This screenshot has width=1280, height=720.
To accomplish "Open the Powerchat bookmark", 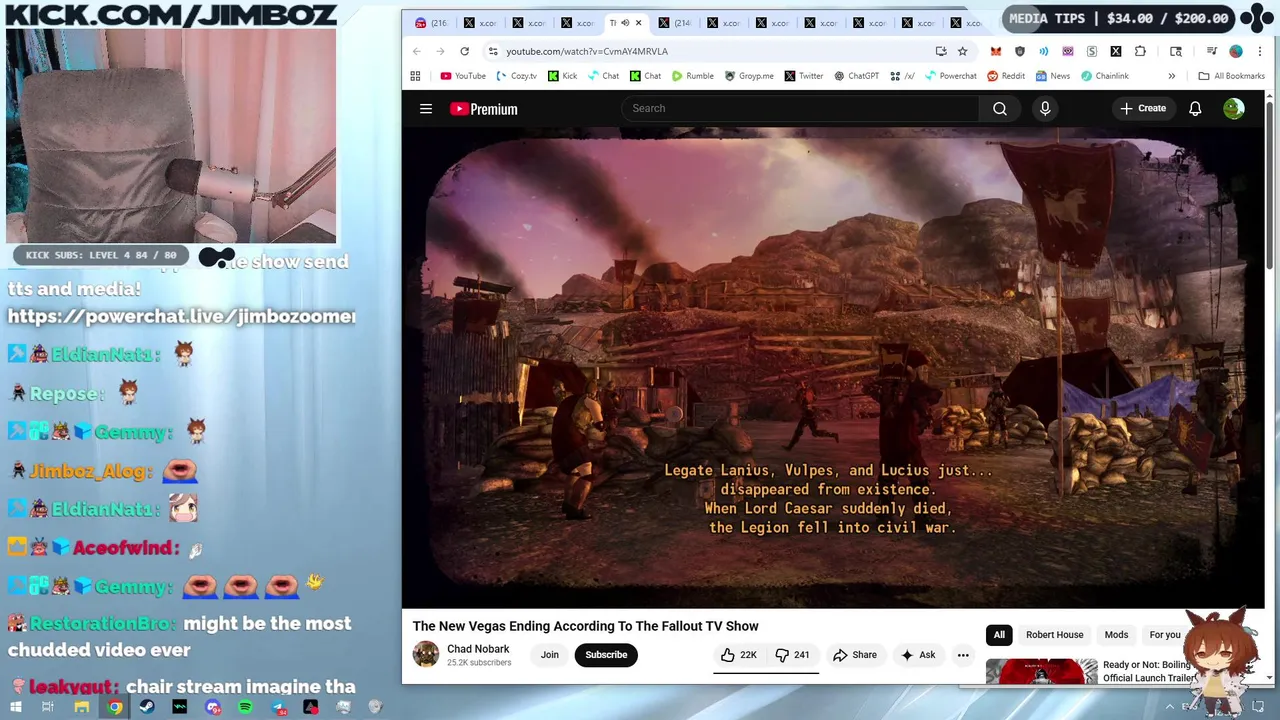I will [x=951, y=76].
